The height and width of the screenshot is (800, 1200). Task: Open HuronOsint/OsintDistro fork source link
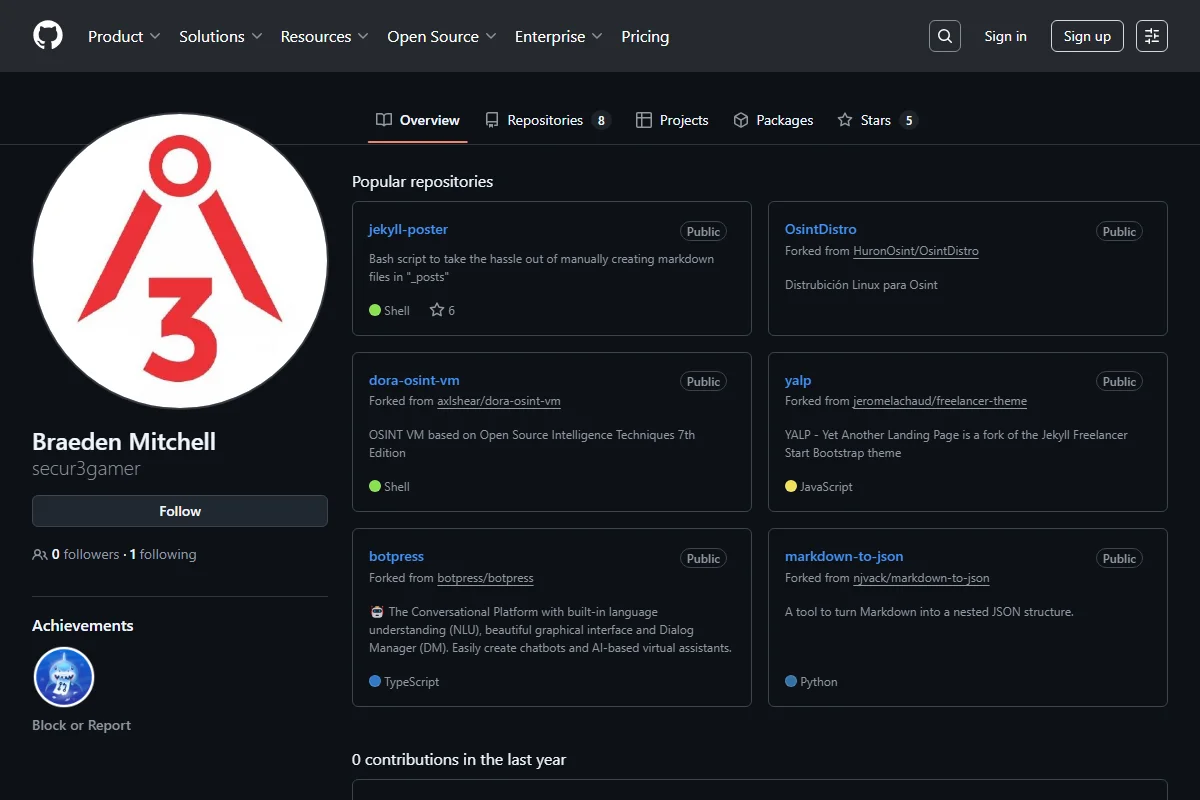pos(916,251)
